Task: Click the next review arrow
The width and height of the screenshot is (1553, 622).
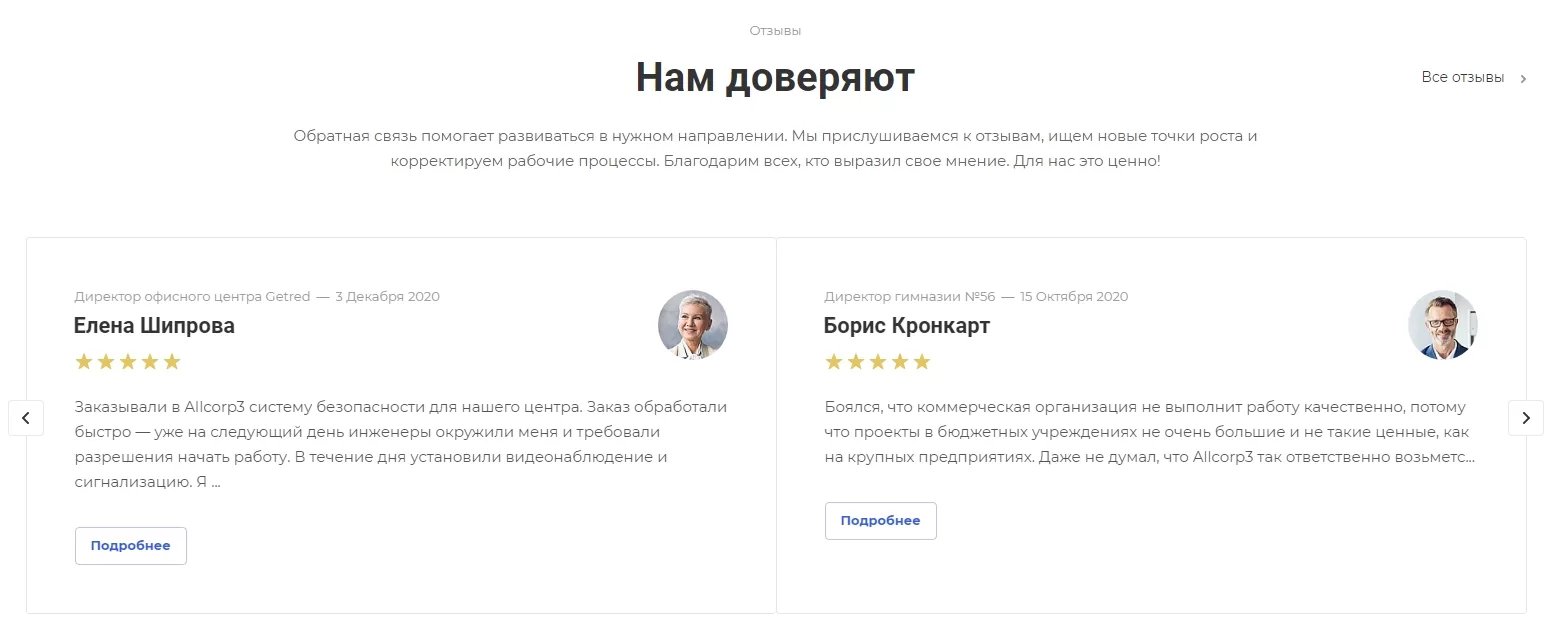Action: point(1526,418)
